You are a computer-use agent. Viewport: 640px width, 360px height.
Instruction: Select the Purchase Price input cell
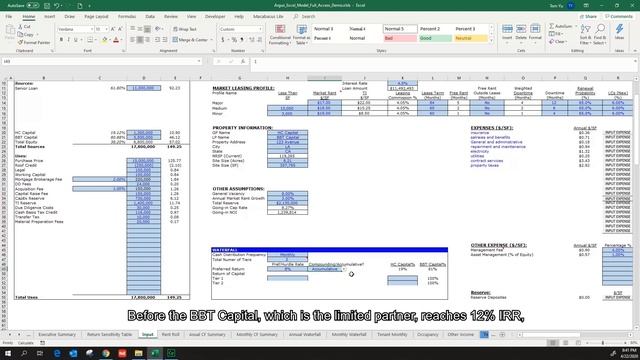143,160
